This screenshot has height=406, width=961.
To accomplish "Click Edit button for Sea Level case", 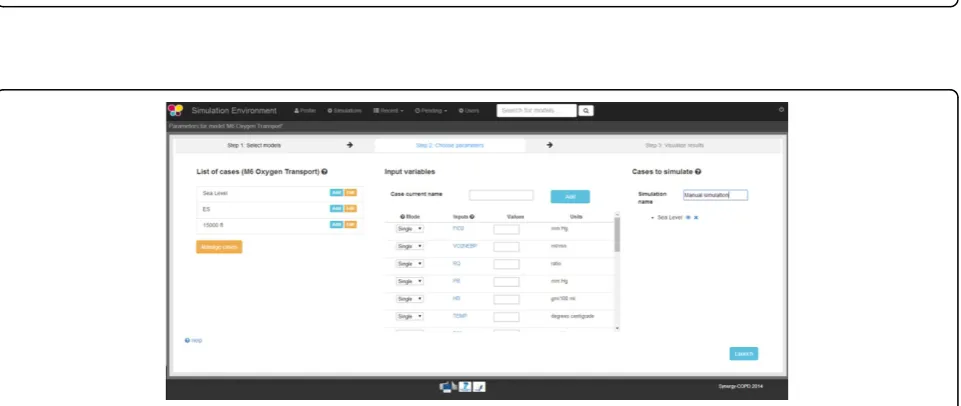I will point(351,193).
